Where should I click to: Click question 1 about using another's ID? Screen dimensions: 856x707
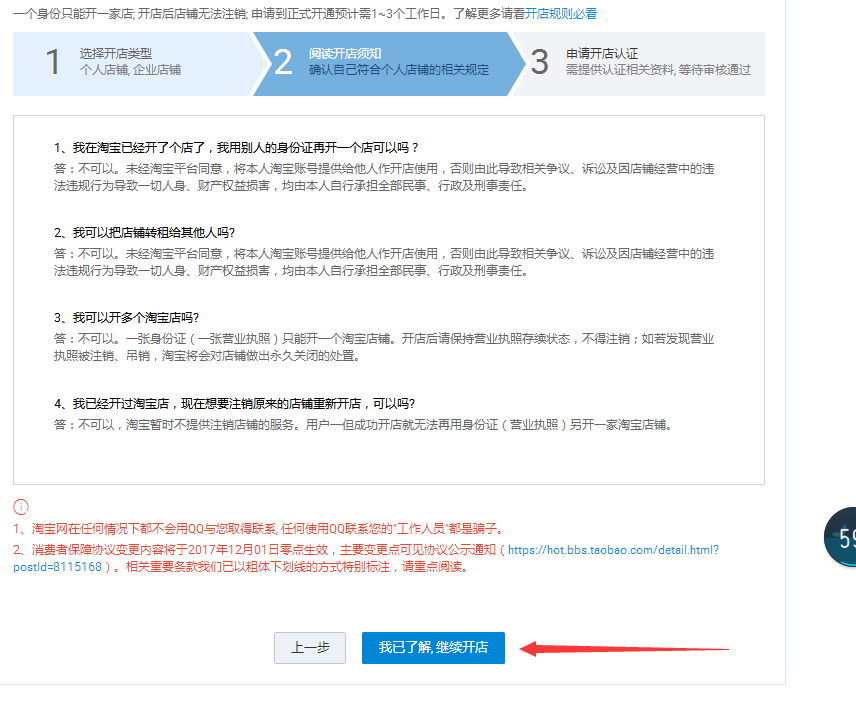236,147
